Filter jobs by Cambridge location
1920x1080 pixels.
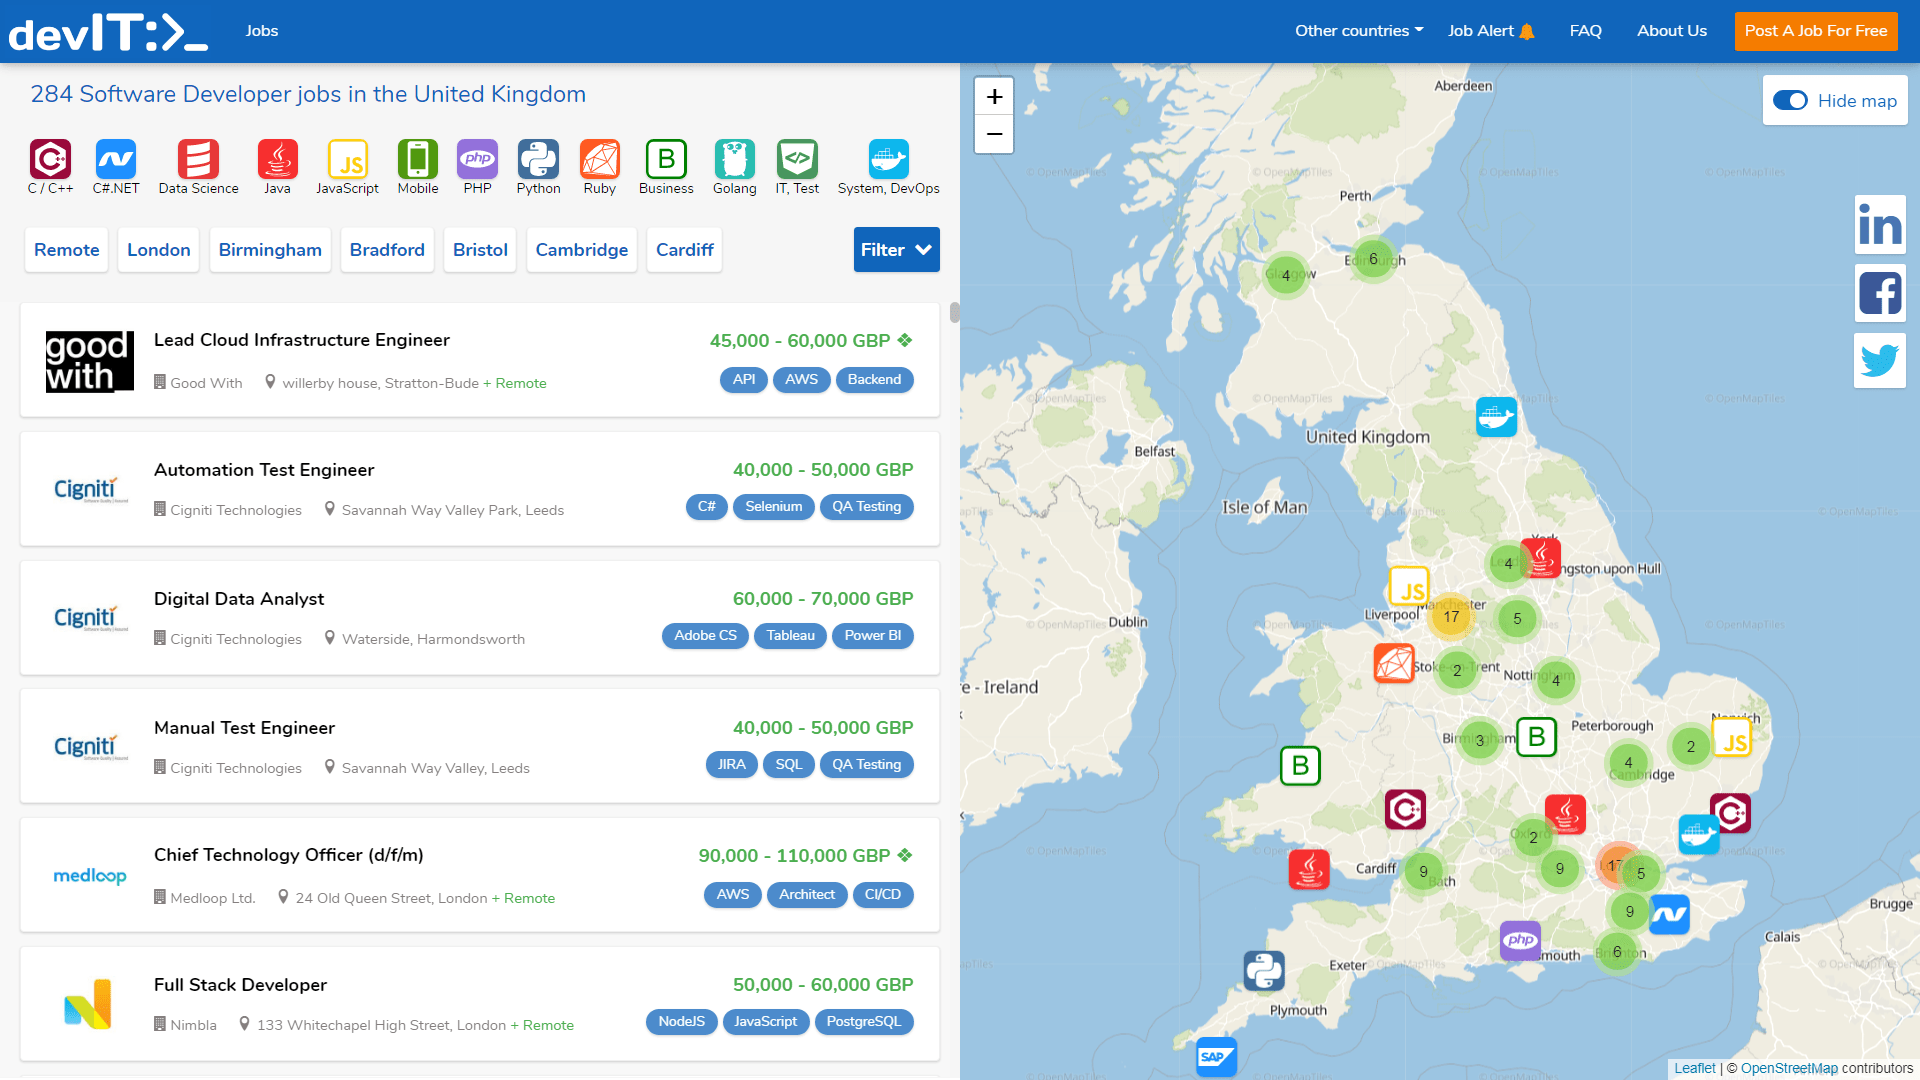coord(581,250)
